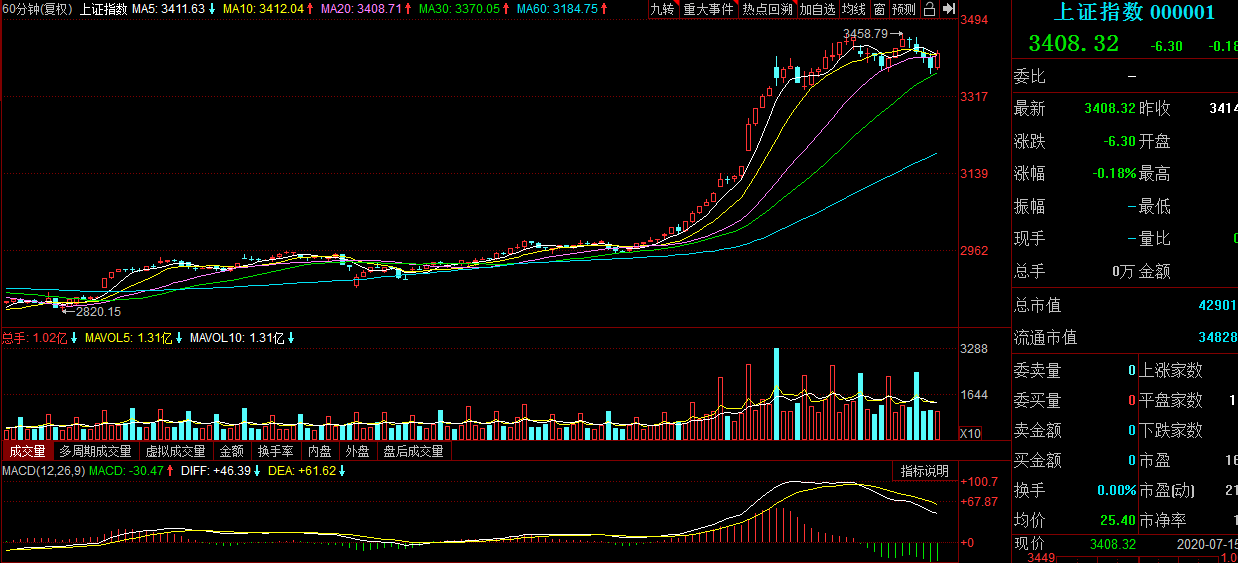This screenshot has width=1238, height=563.
Task: Open the 九转 indicator button
Action: coord(663,9)
